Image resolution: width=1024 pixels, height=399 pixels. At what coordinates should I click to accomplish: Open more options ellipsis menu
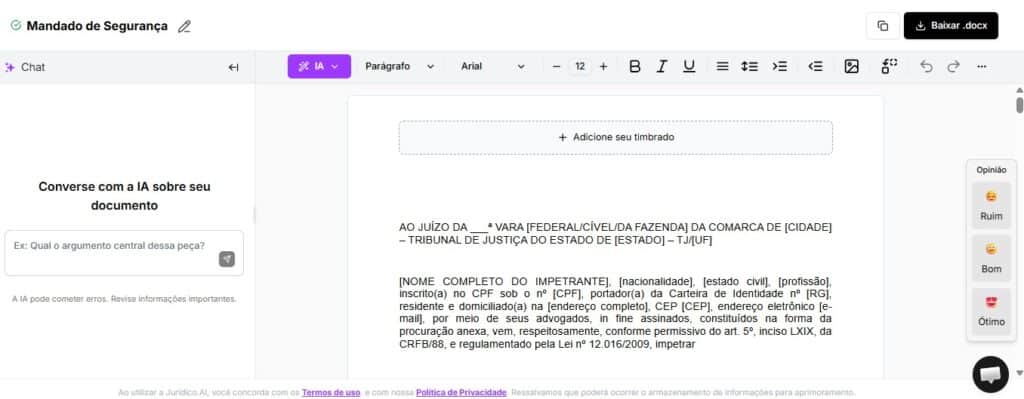(x=982, y=67)
